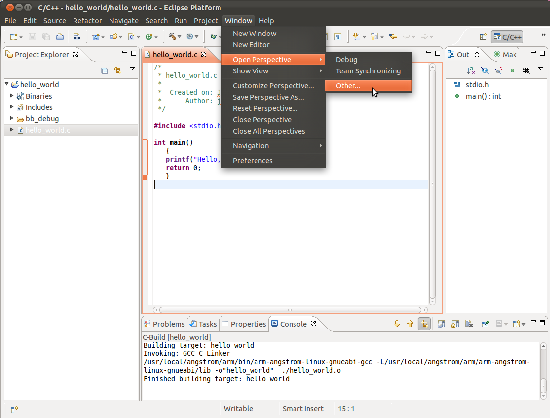Image resolution: width=550 pixels, height=418 pixels.
Task: Open Preferences from Window menu
Action: point(252,161)
